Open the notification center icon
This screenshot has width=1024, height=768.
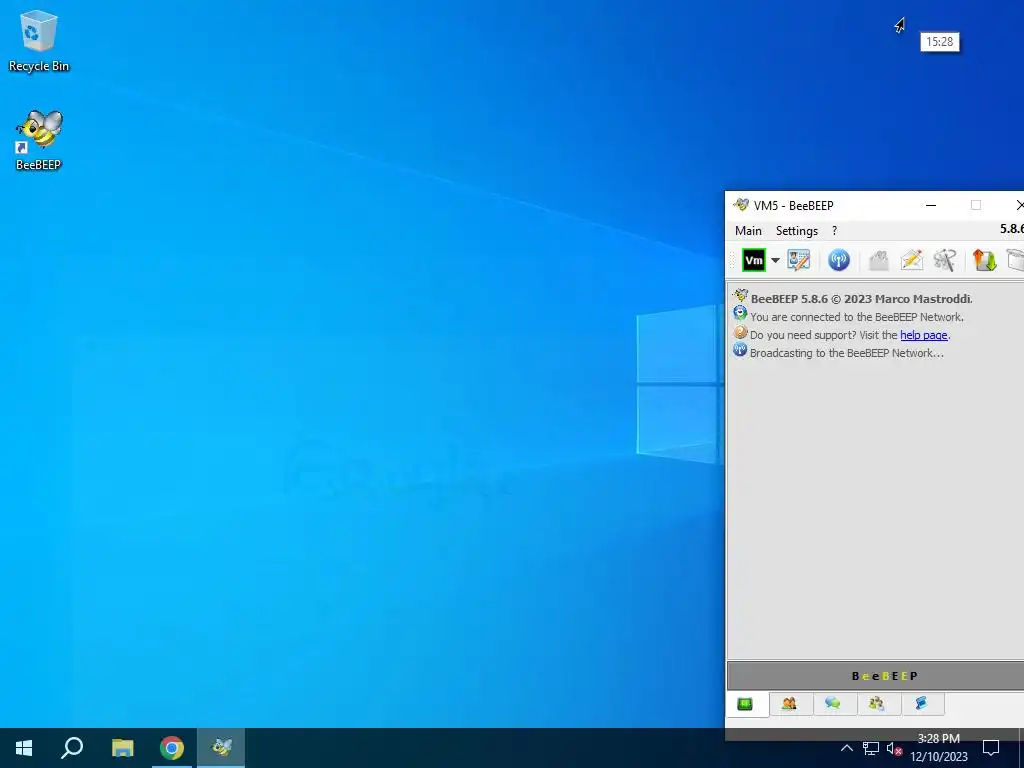coord(991,748)
